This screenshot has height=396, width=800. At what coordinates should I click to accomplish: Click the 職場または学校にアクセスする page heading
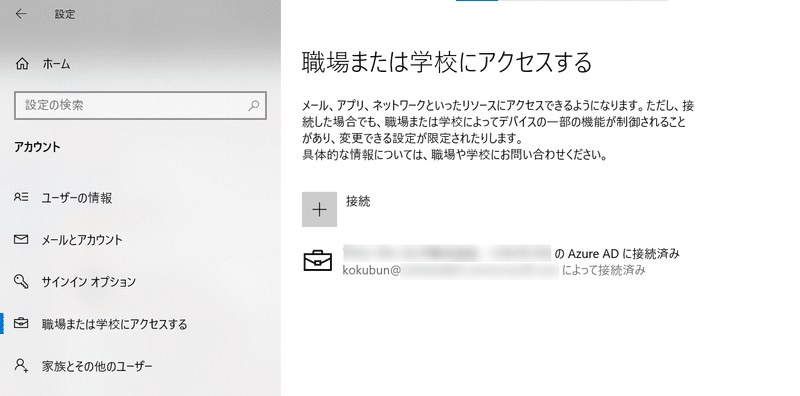pyautogui.click(x=447, y=62)
